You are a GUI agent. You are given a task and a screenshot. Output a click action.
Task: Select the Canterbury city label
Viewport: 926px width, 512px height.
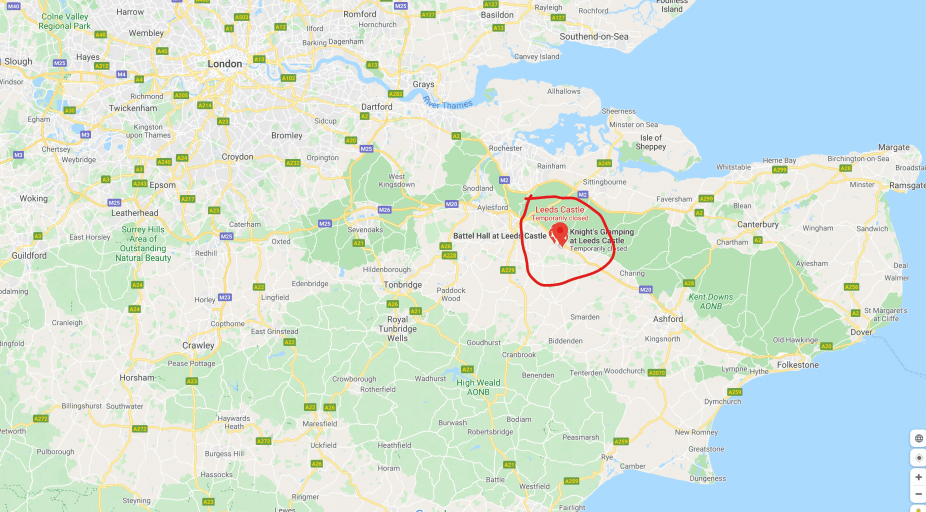(758, 224)
